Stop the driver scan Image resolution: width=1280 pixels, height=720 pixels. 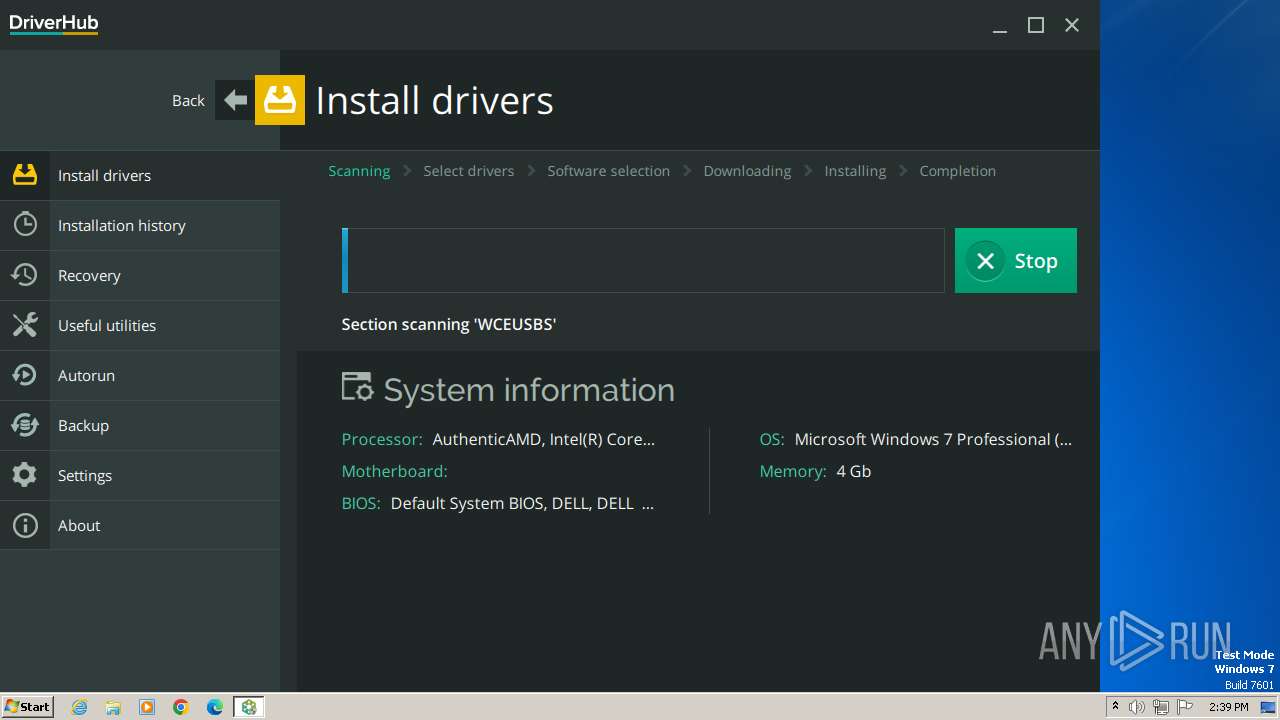click(1015, 260)
